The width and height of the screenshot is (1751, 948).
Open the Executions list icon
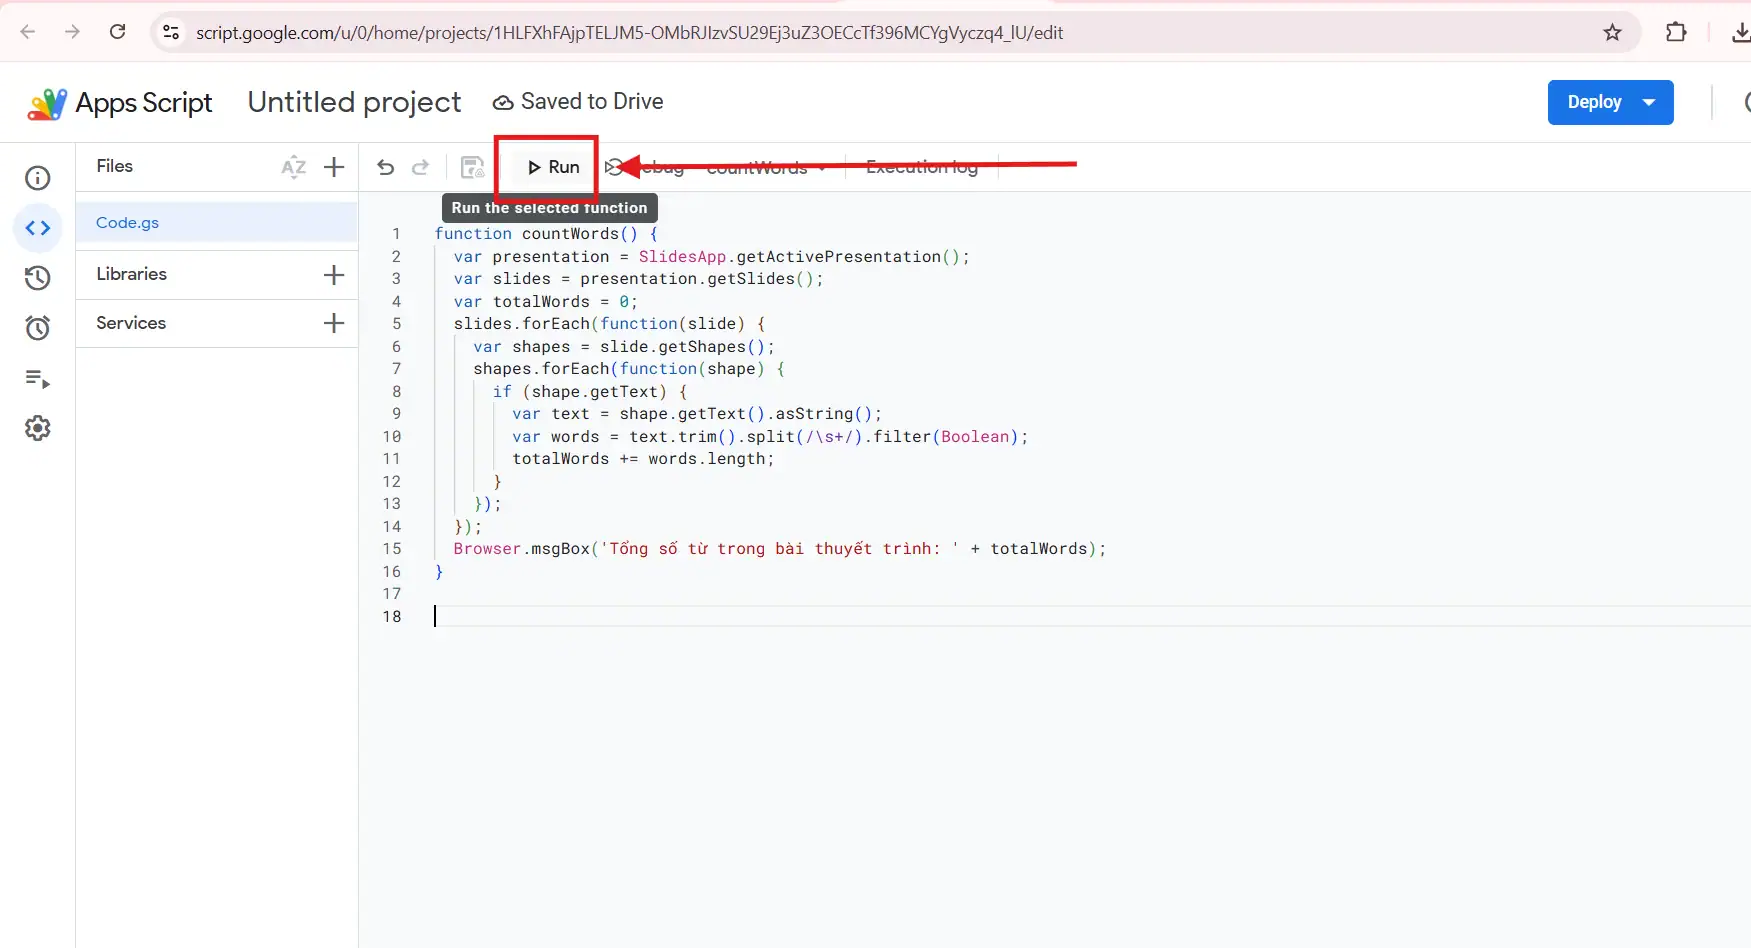coord(38,379)
